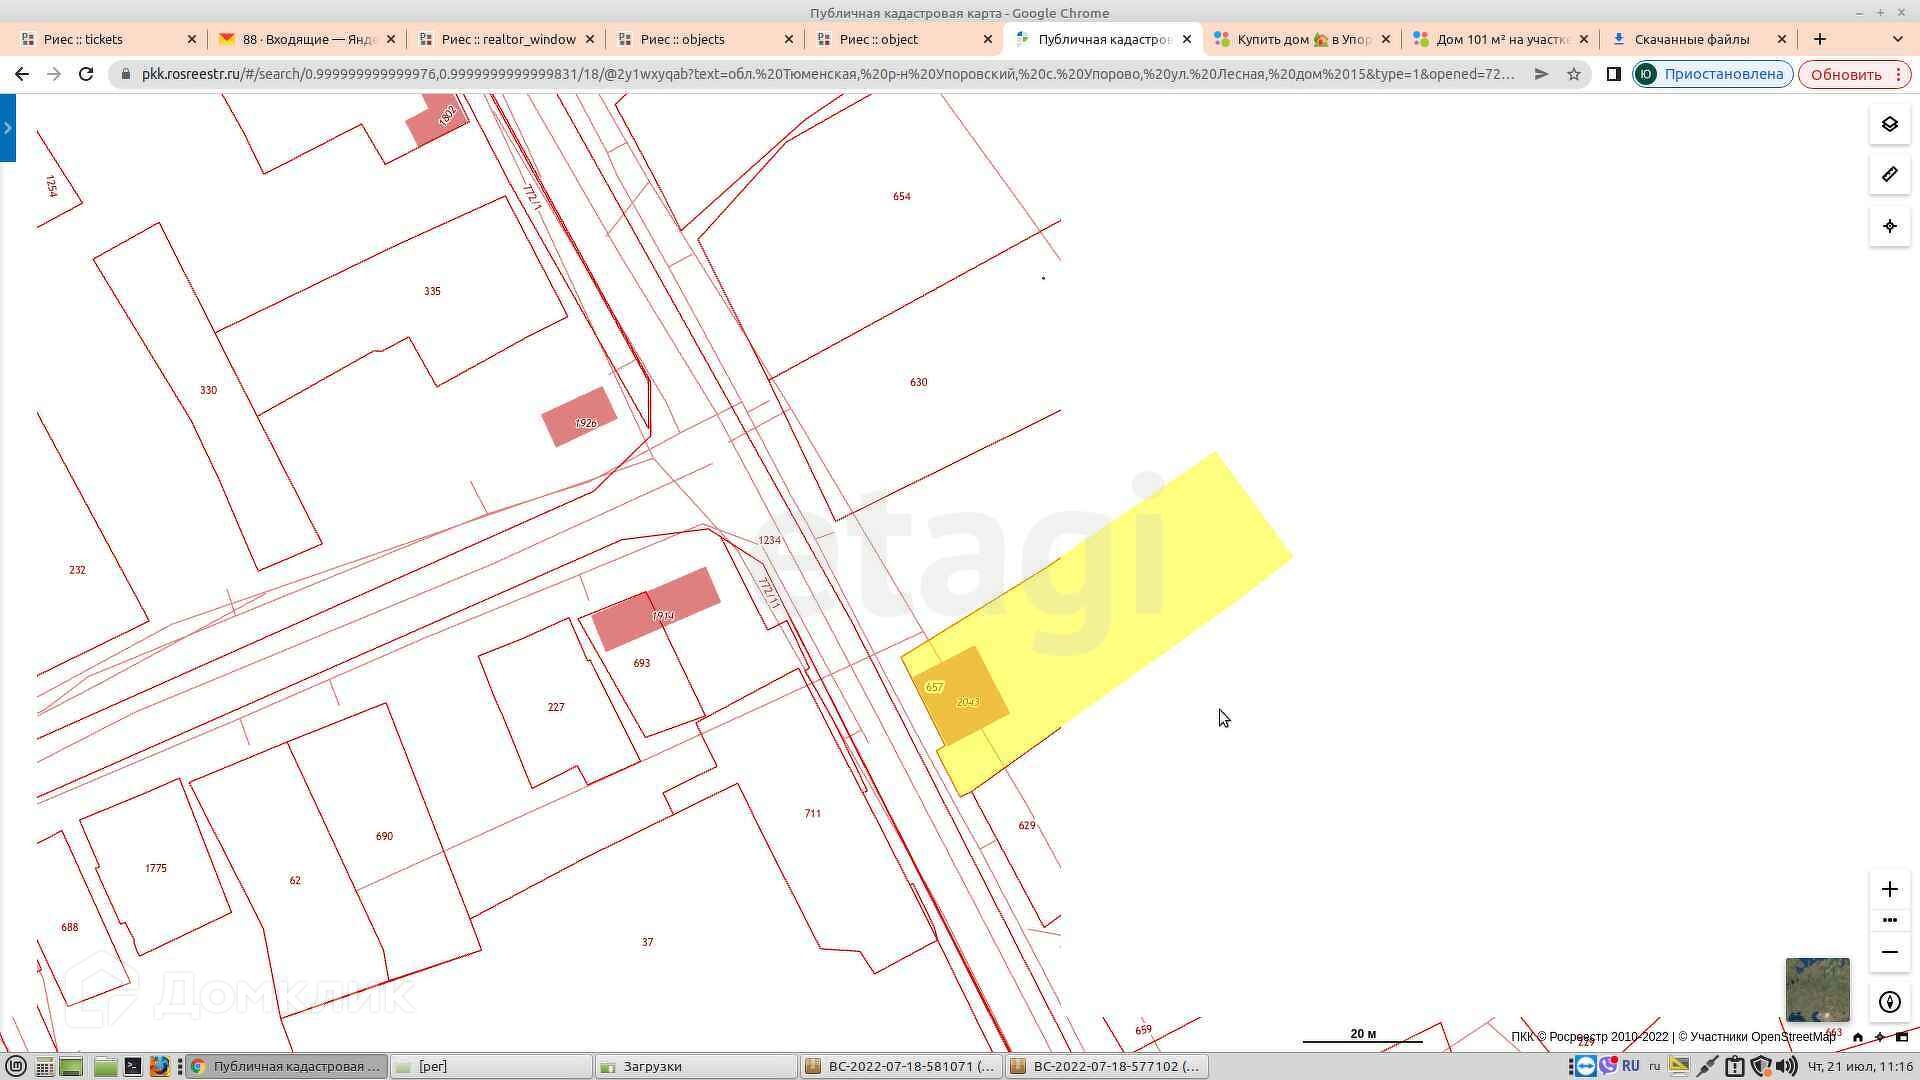Screen dimensions: 1920x1080
Task: Click the Обновить browser button
Action: (1845, 74)
